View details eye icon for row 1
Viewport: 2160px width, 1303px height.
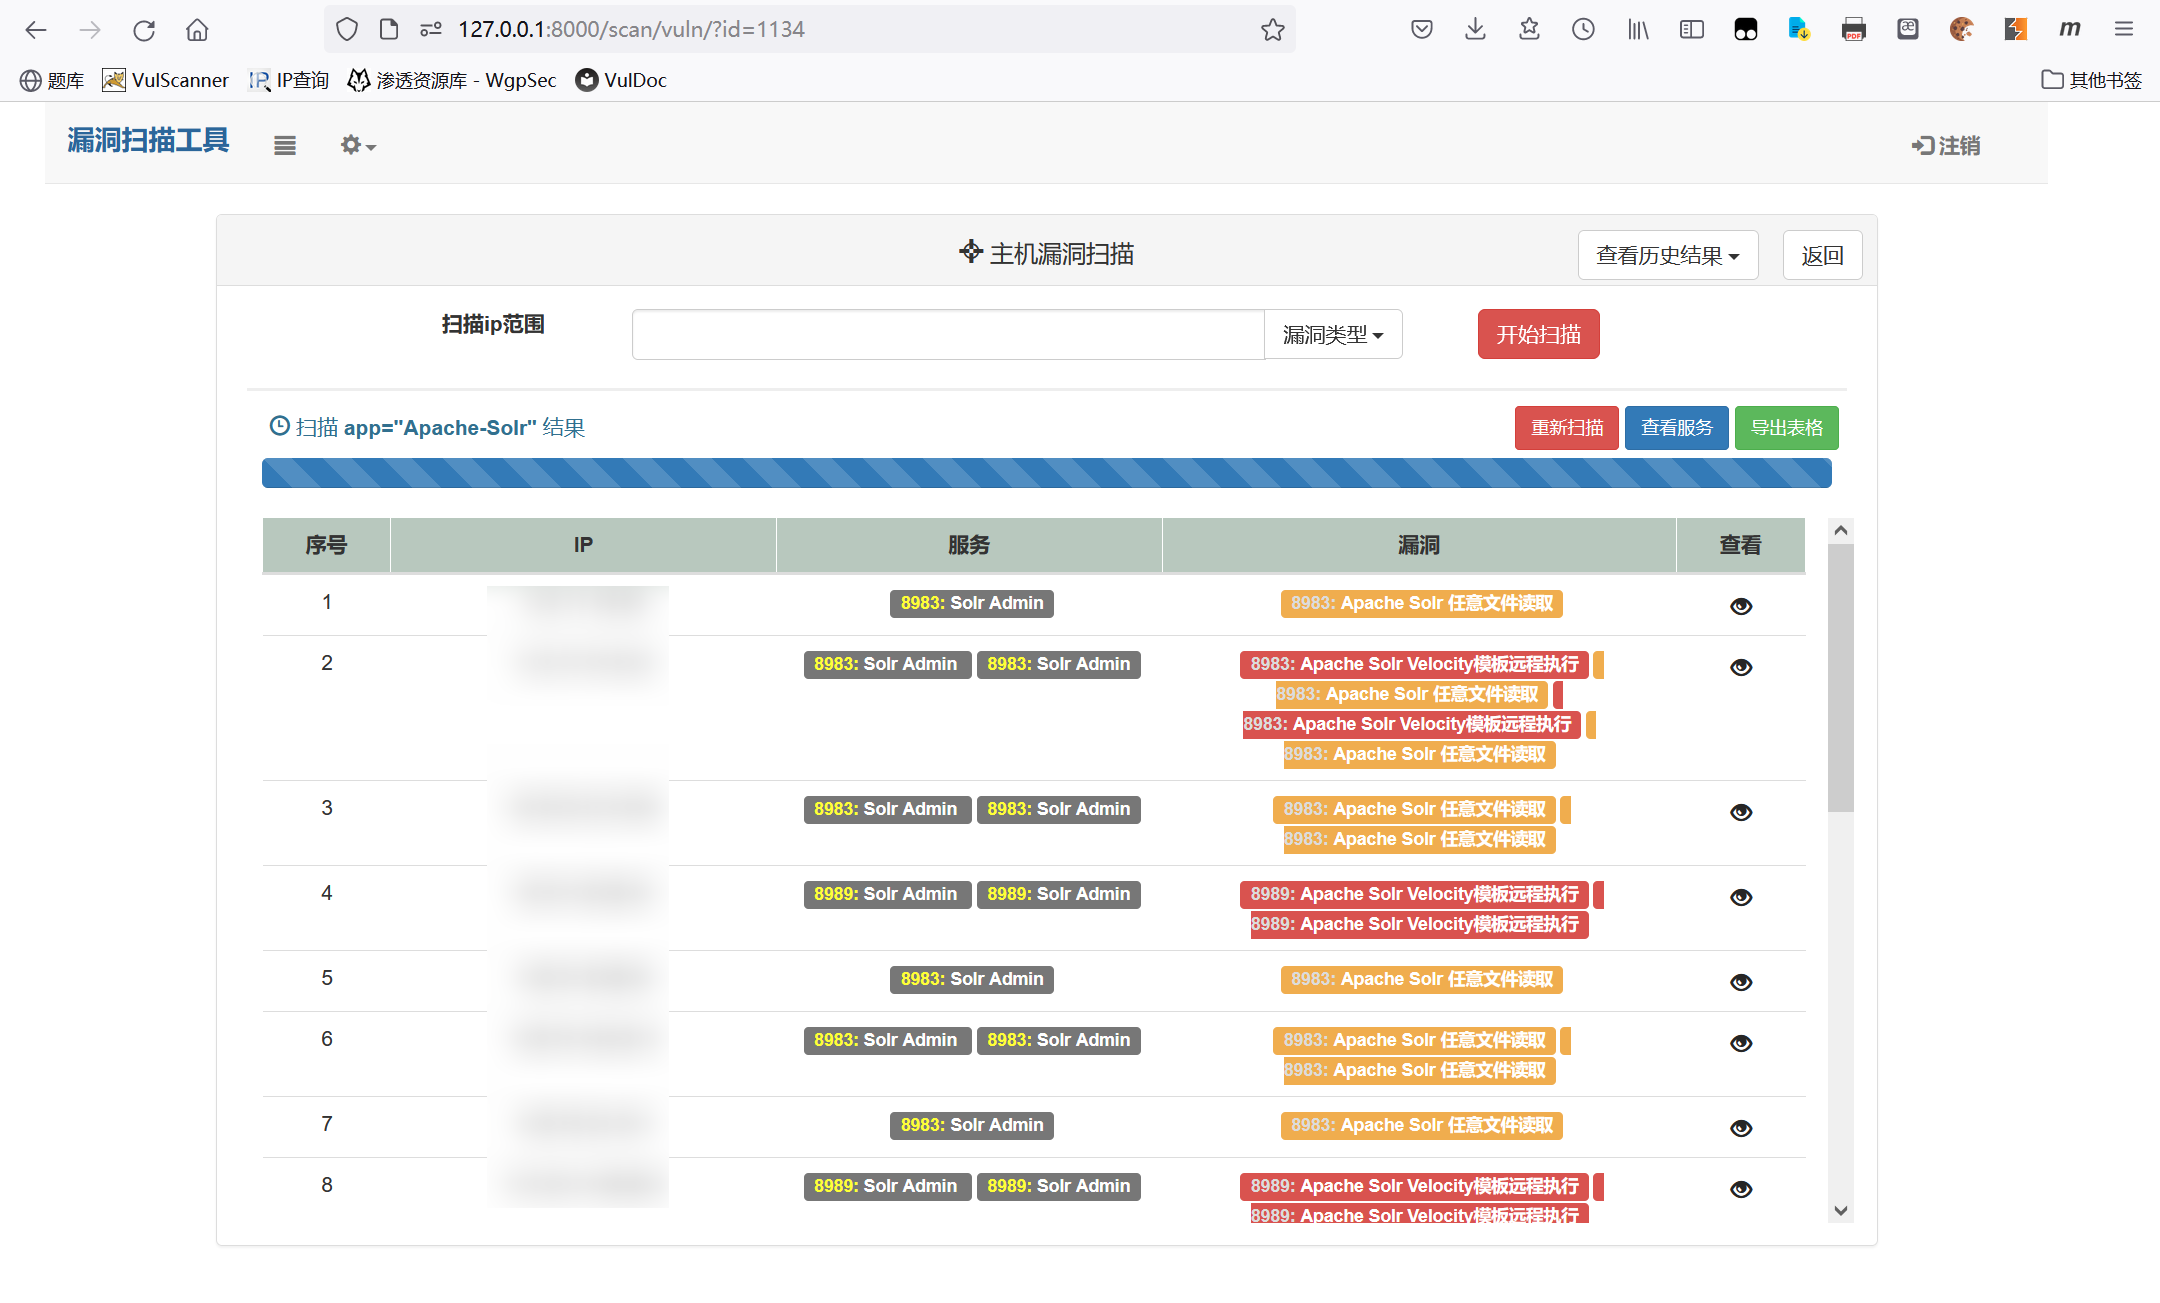pyautogui.click(x=1741, y=606)
